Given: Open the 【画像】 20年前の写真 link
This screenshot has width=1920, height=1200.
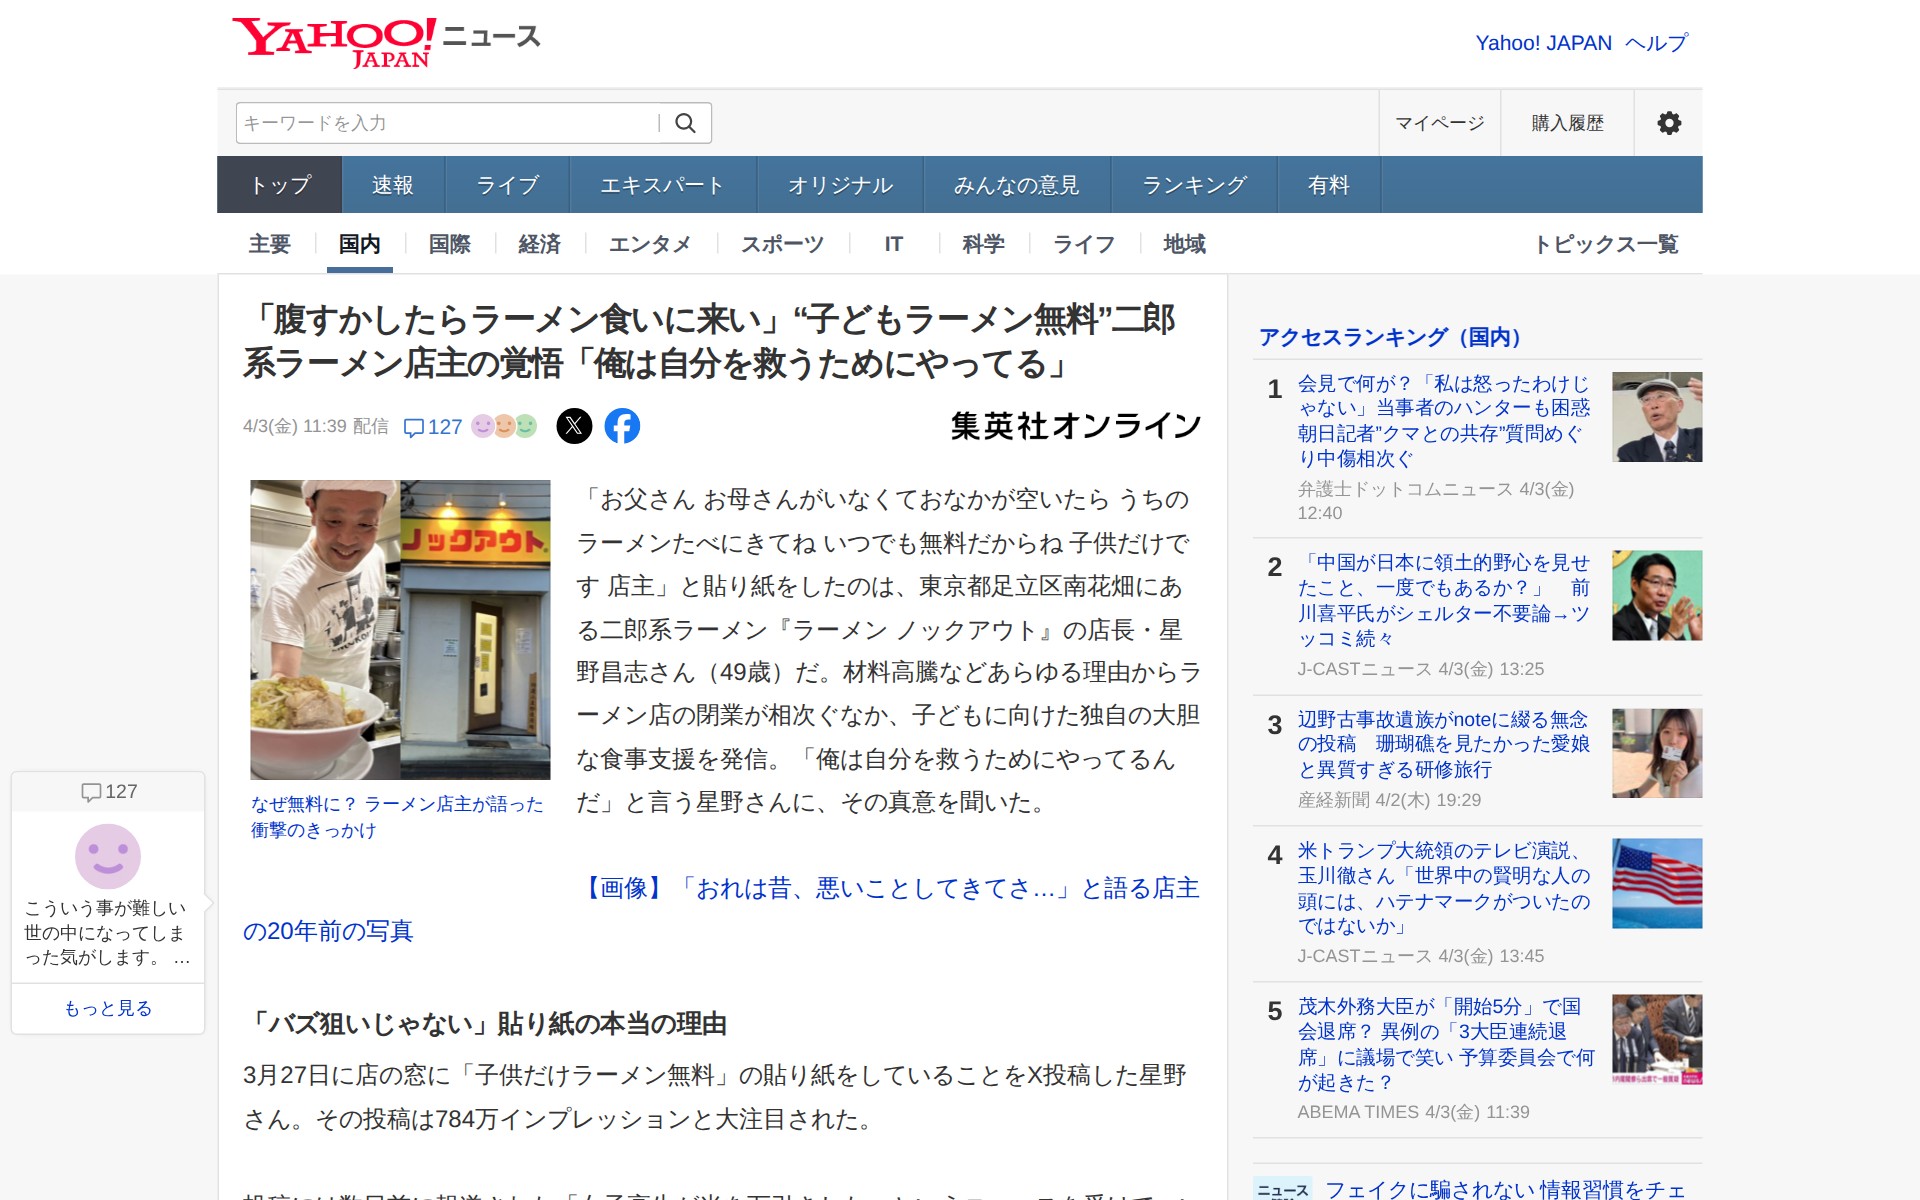Looking at the screenshot, I should (x=890, y=888).
